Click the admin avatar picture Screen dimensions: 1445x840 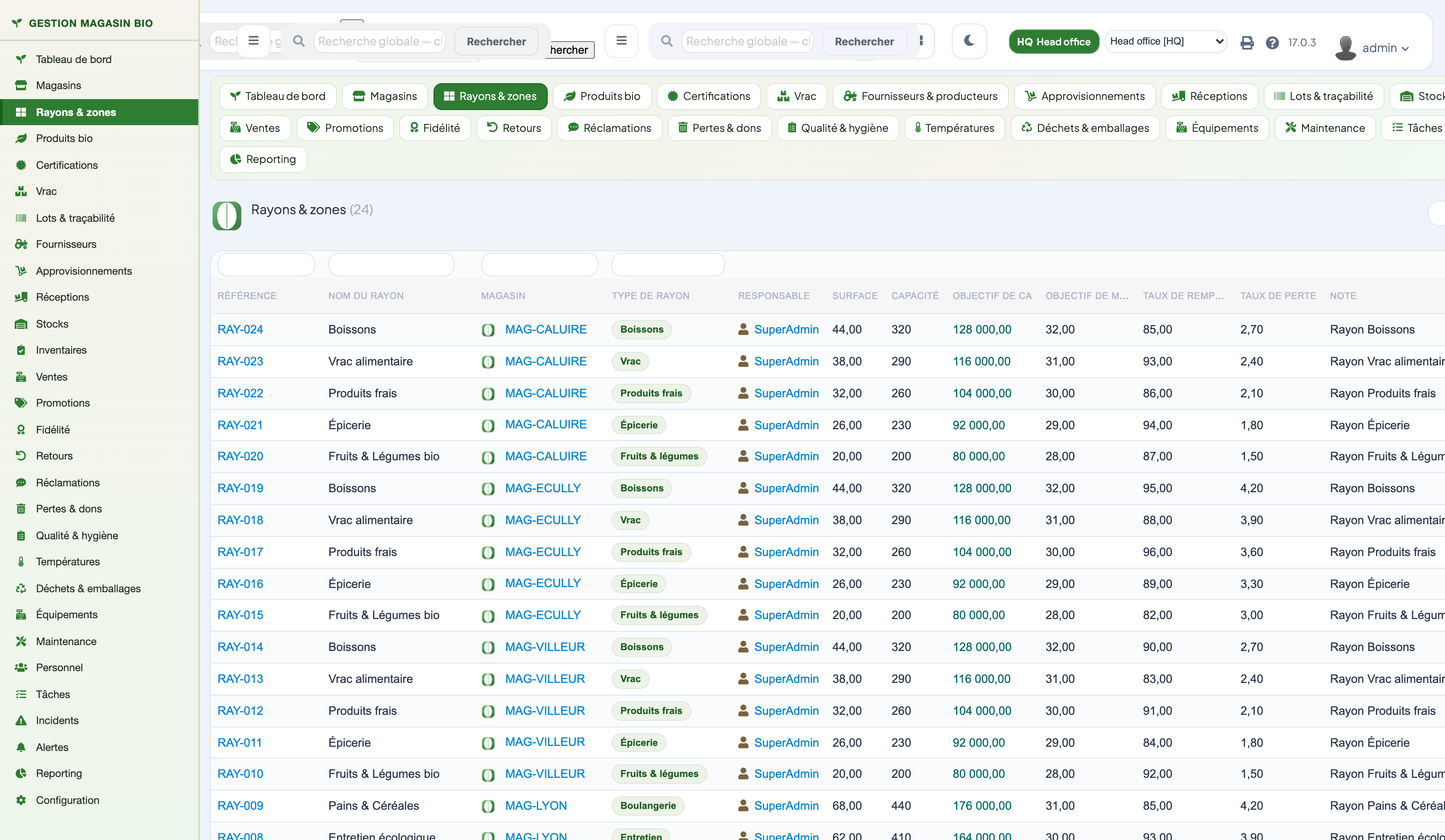1346,47
